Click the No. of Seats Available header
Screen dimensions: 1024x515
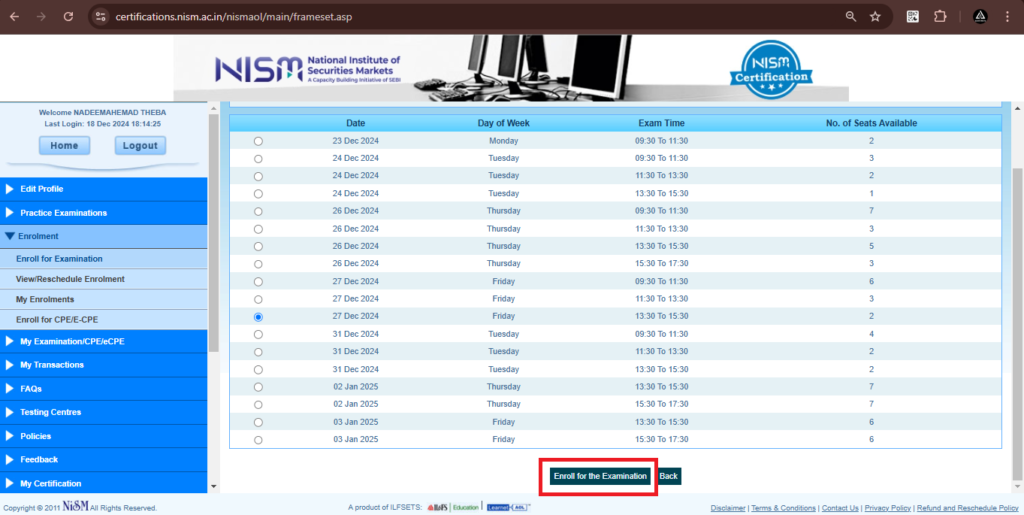(871, 123)
